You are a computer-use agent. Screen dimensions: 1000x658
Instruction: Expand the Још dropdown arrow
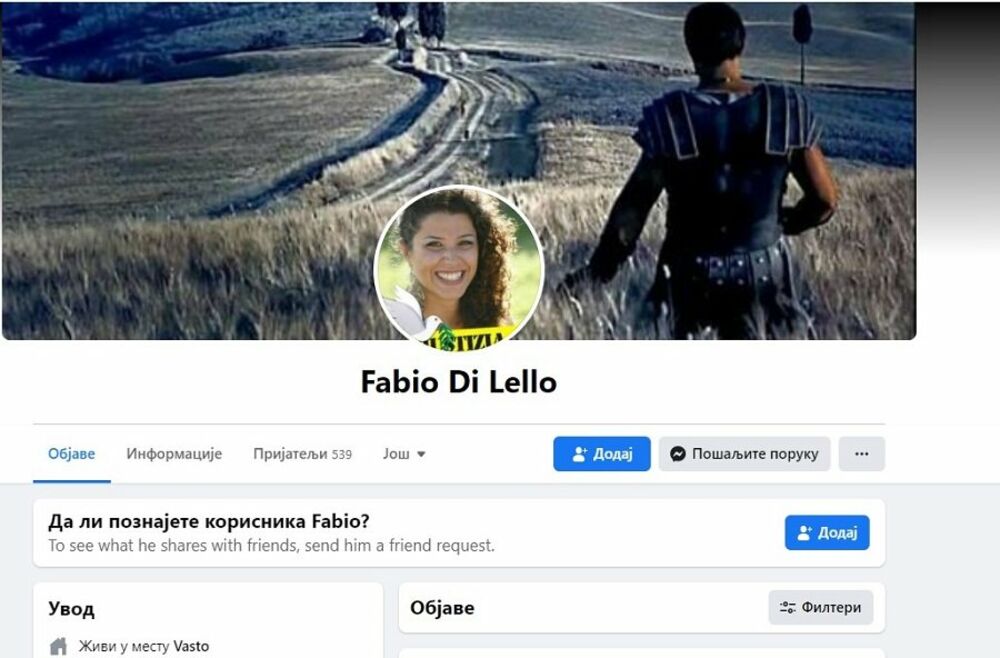click(421, 455)
